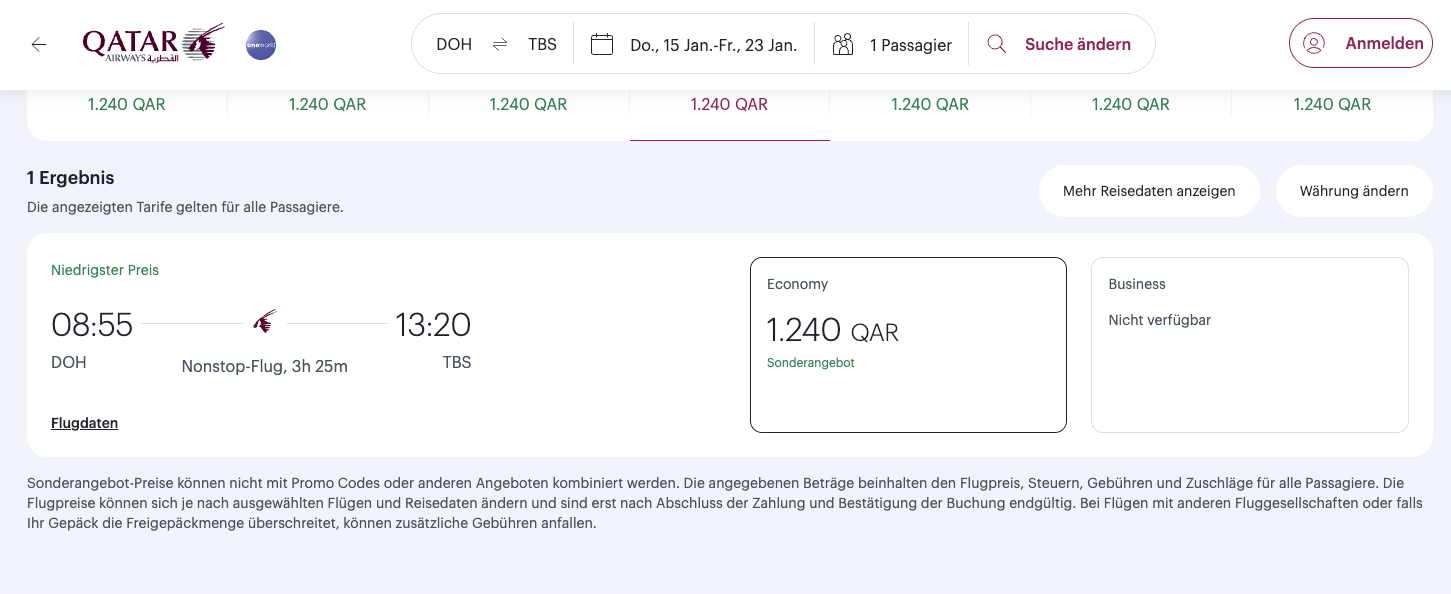Select the Business fare card

click(x=1249, y=345)
